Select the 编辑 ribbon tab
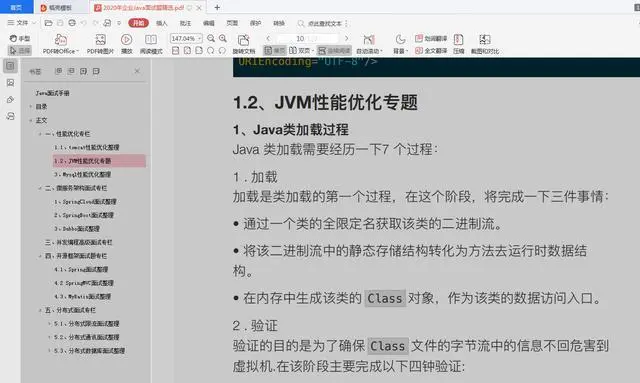Screen dimensions: 640x383 tap(209, 23)
